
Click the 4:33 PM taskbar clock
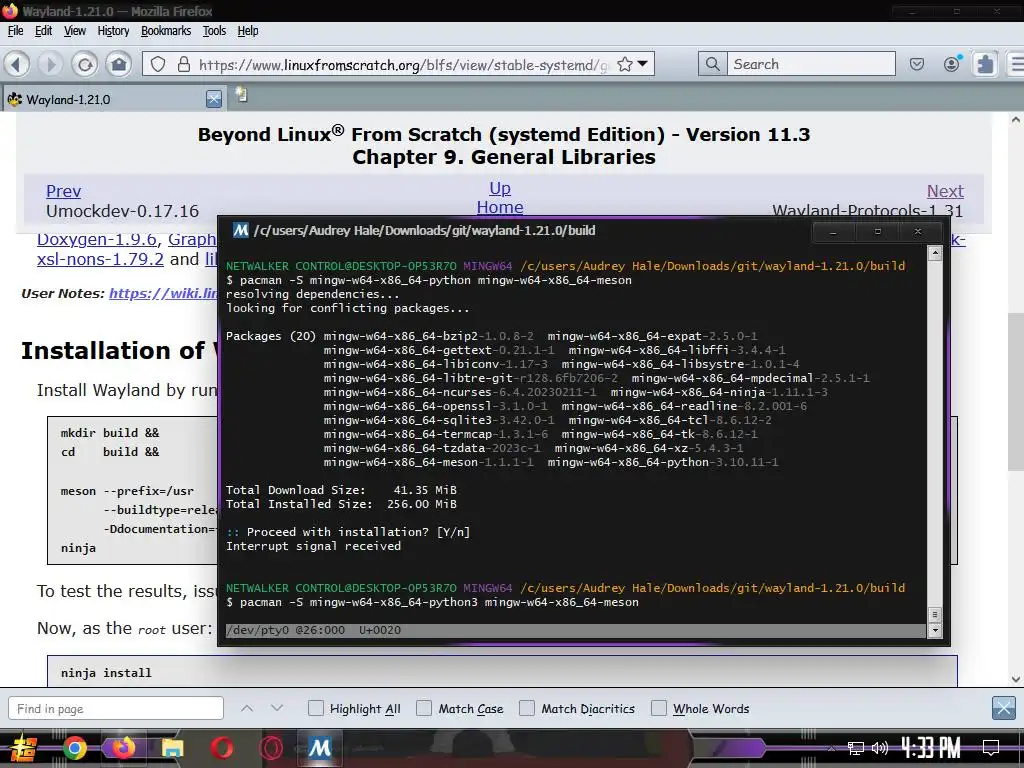tap(931, 748)
